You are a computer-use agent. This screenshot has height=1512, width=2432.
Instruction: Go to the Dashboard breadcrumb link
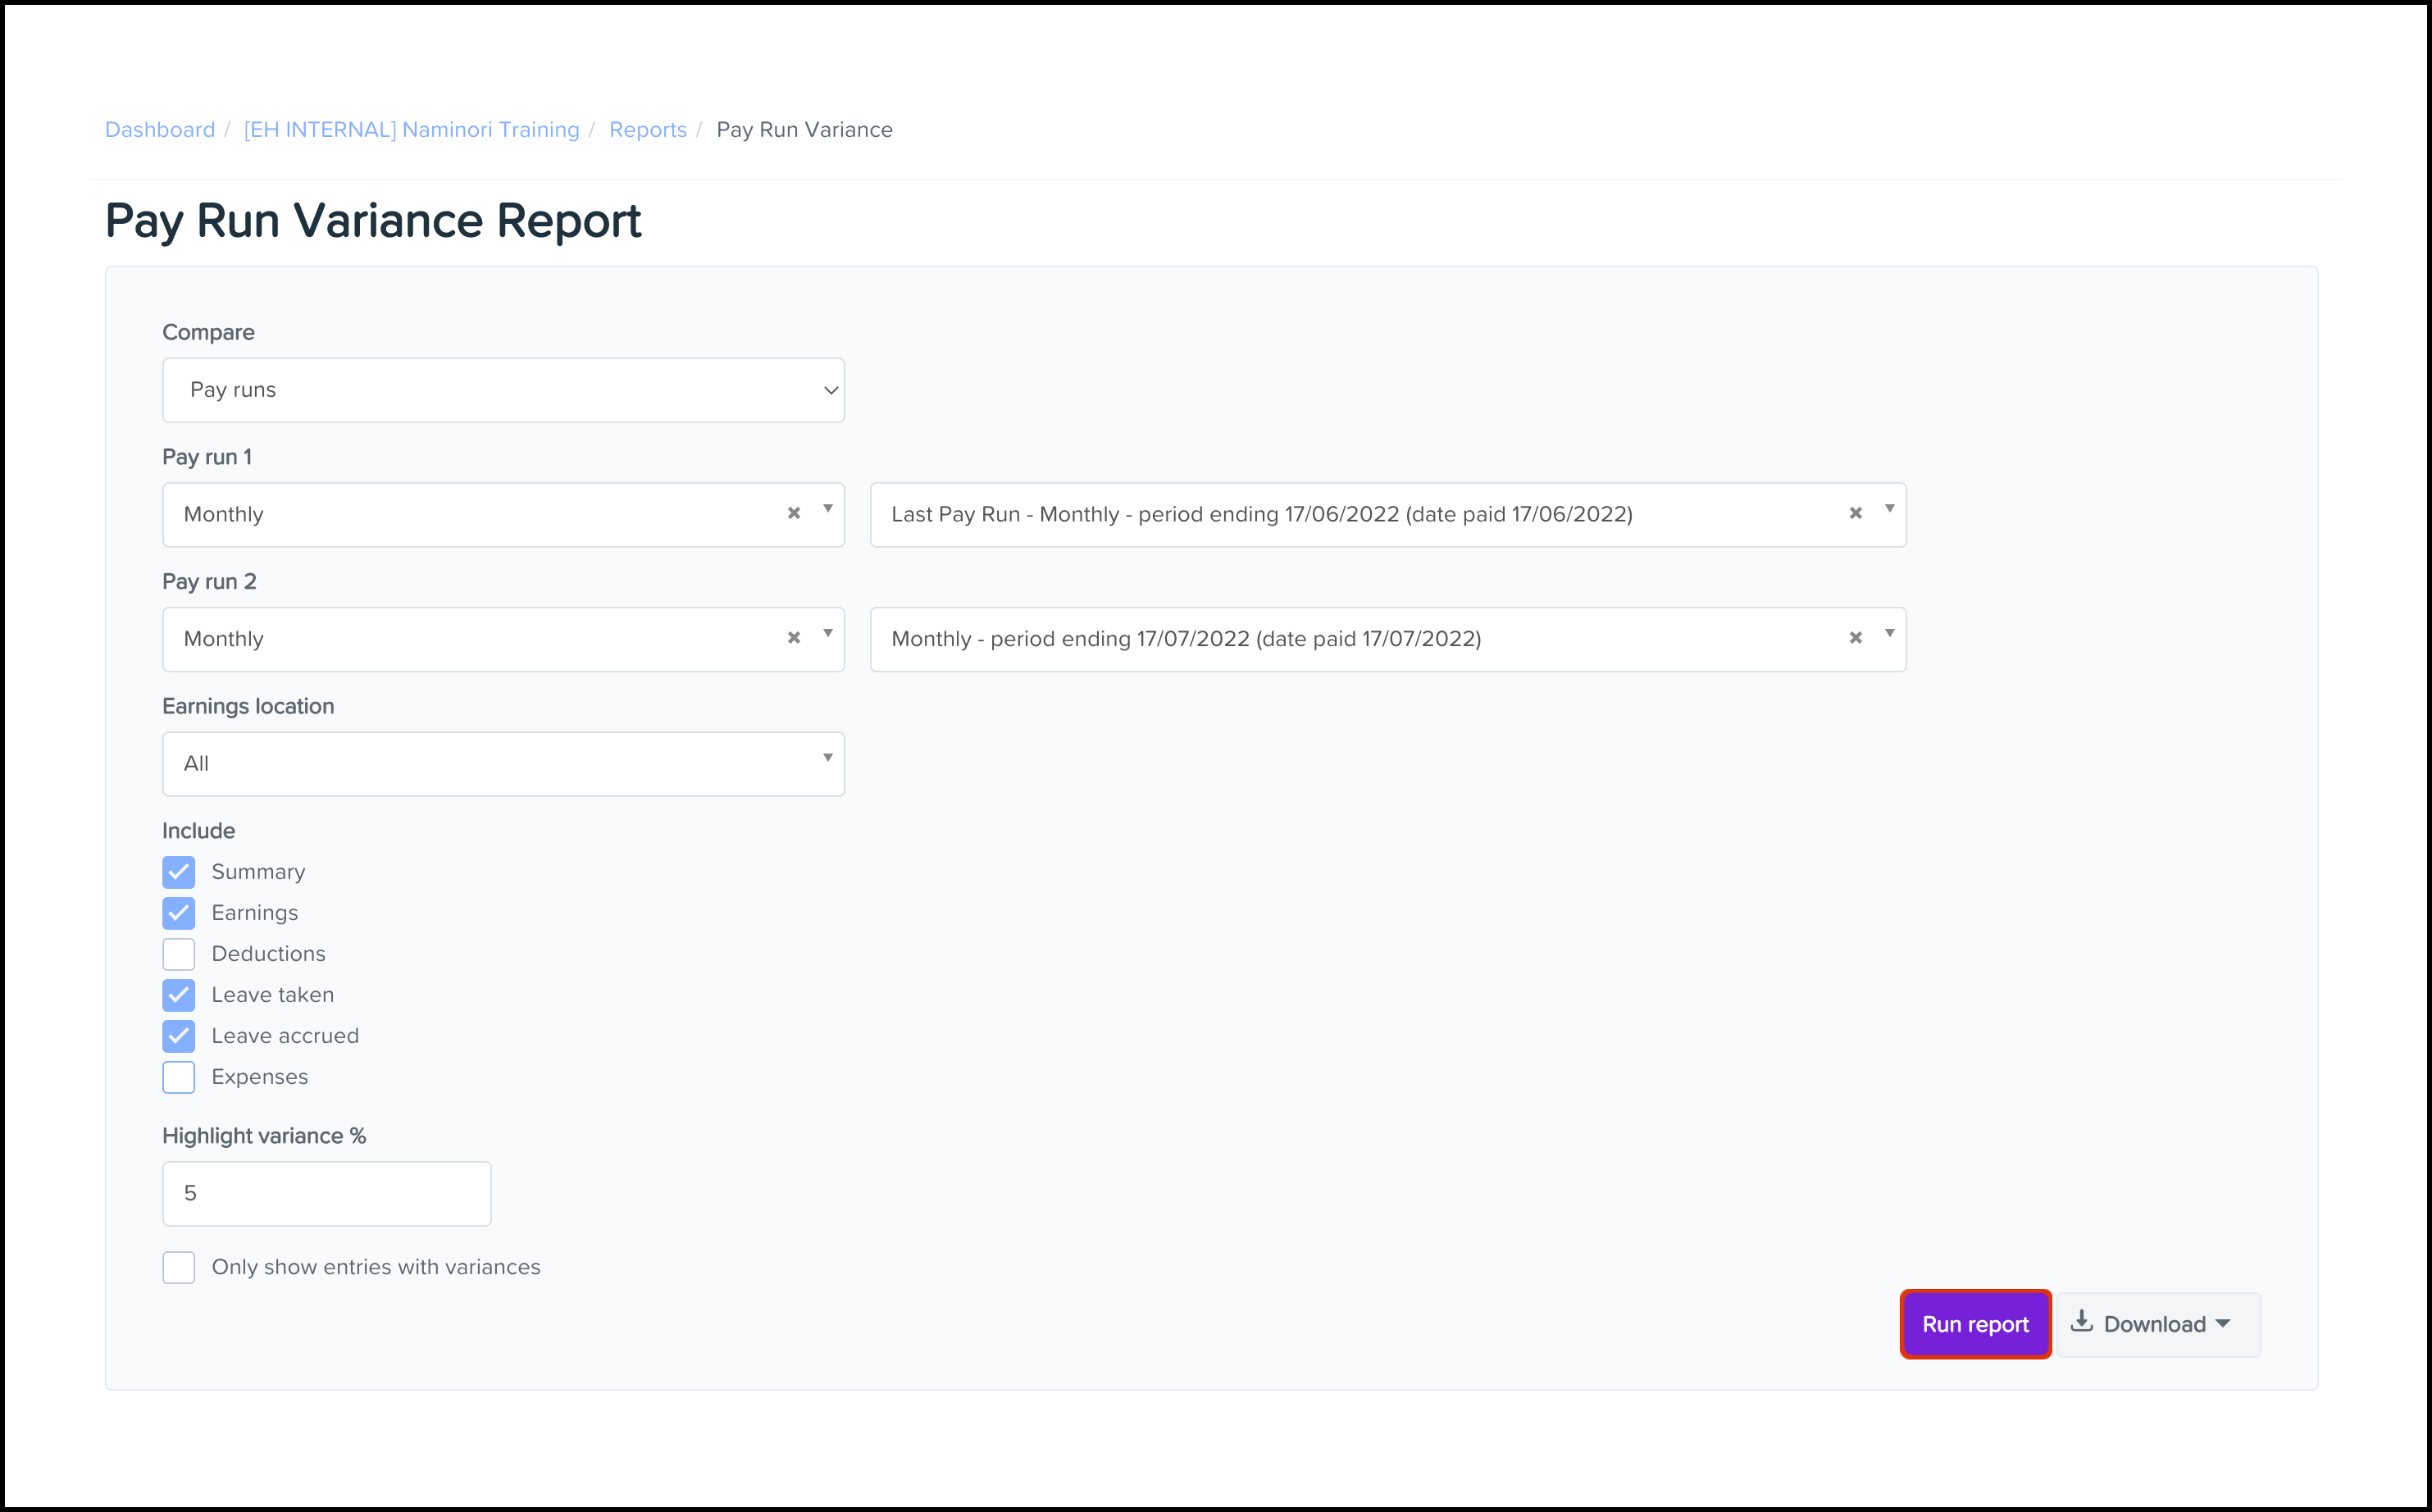pyautogui.click(x=160, y=130)
